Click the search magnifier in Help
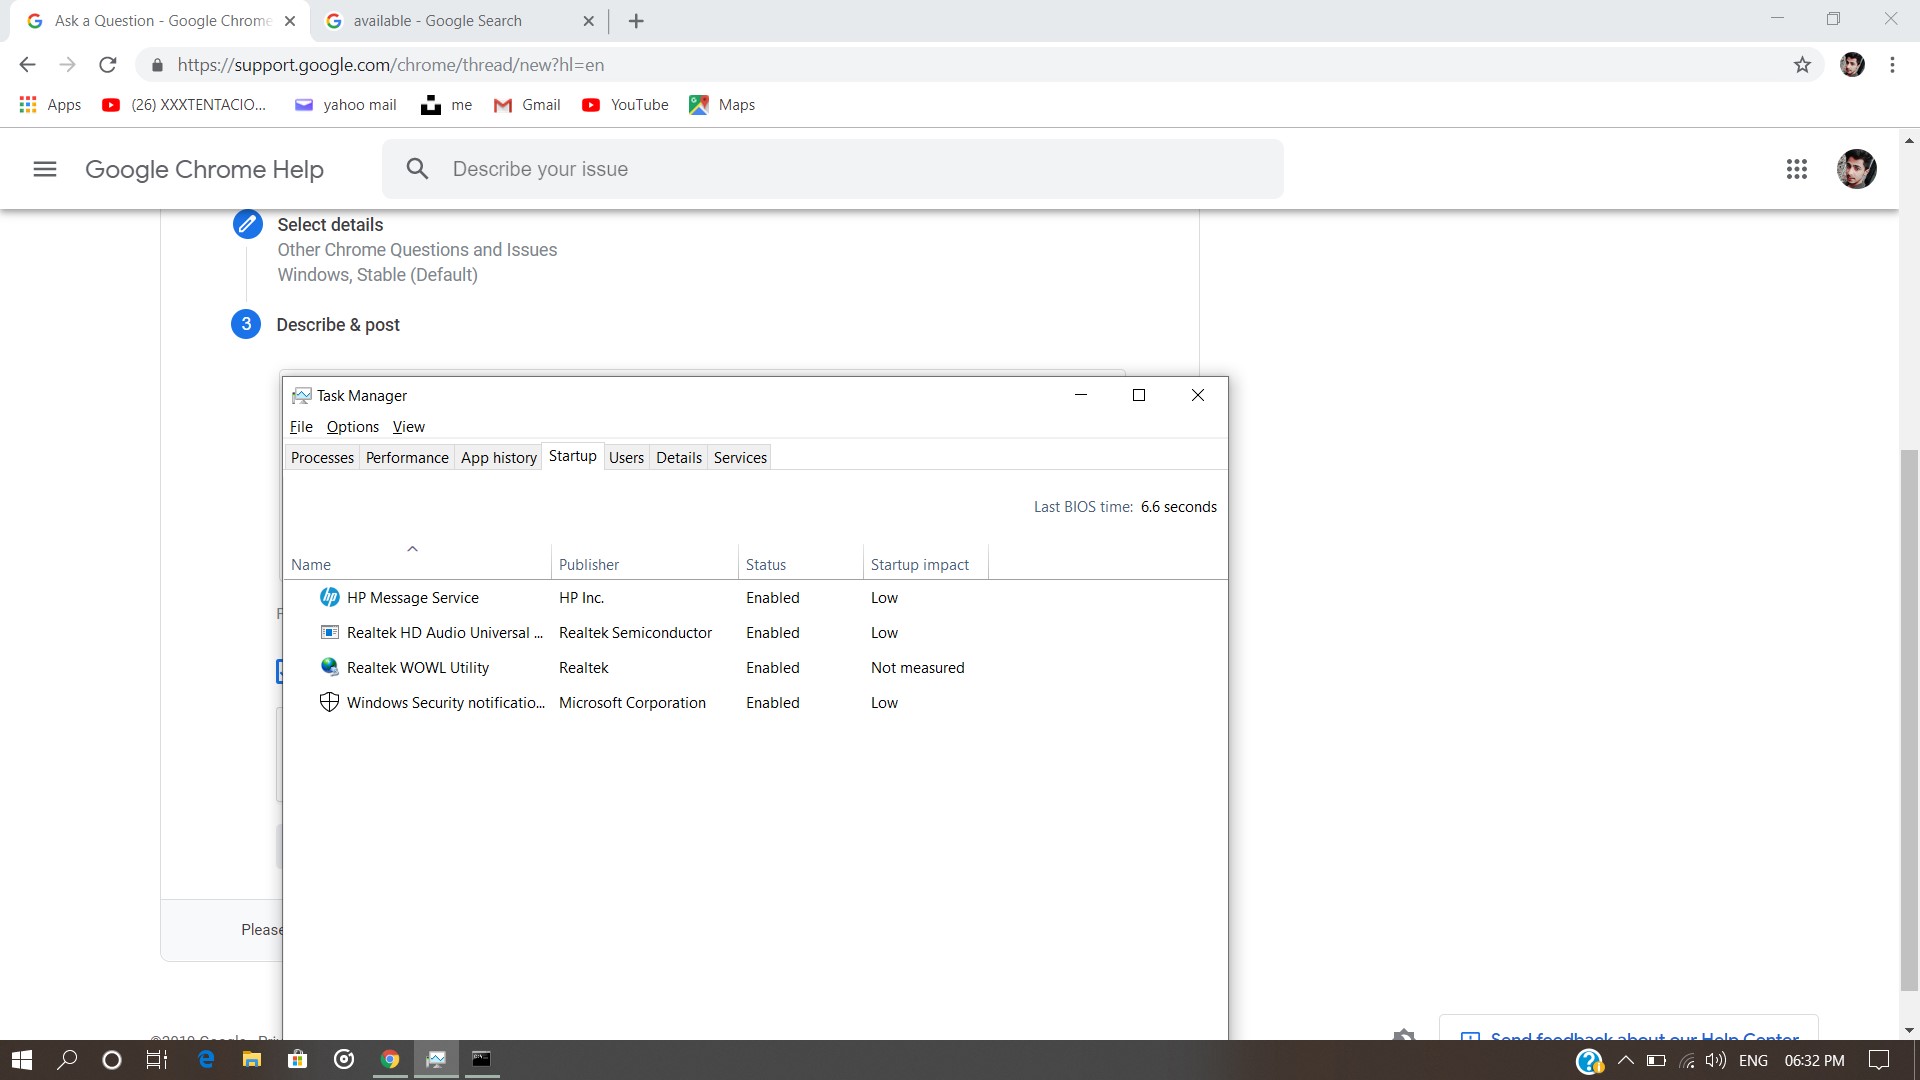Screen dimensions: 1920x1080 coord(418,169)
